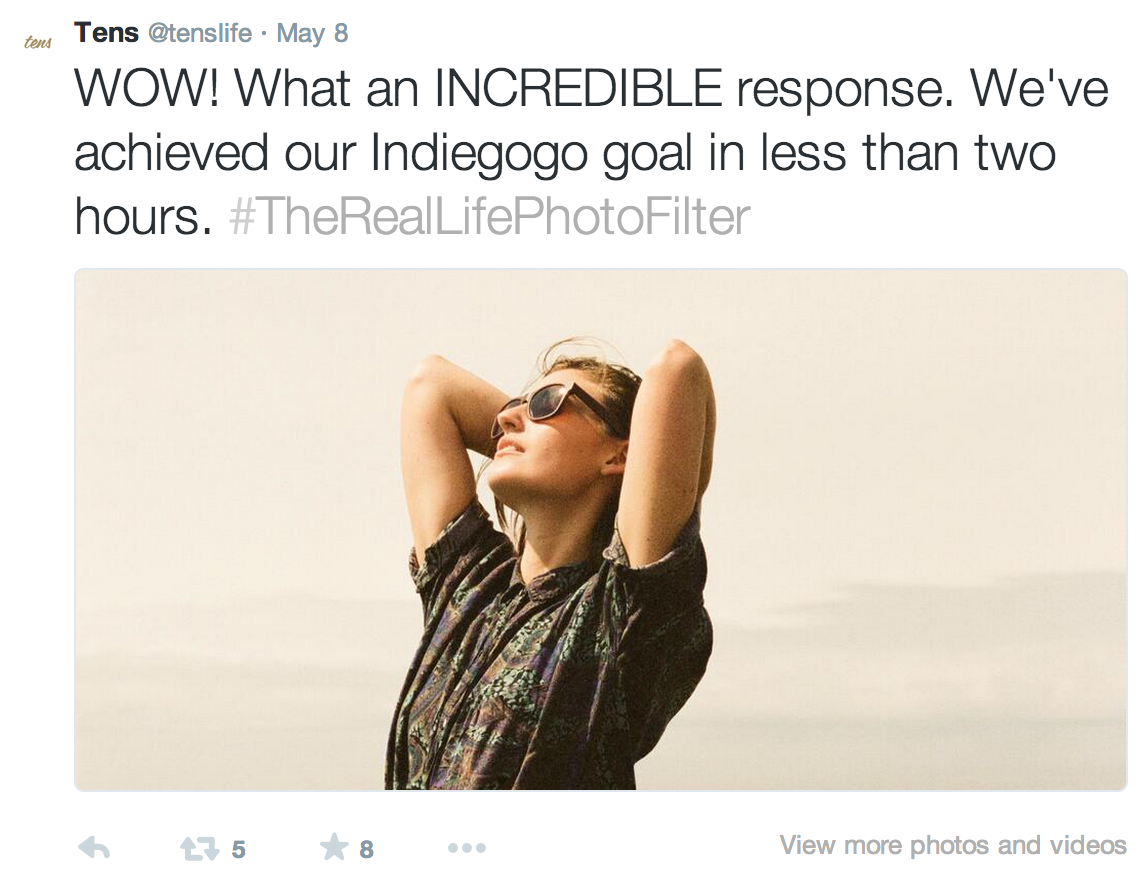1148x892 pixels.
Task: Click the word INCREDIBLE in the tweet text
Action: [578, 89]
